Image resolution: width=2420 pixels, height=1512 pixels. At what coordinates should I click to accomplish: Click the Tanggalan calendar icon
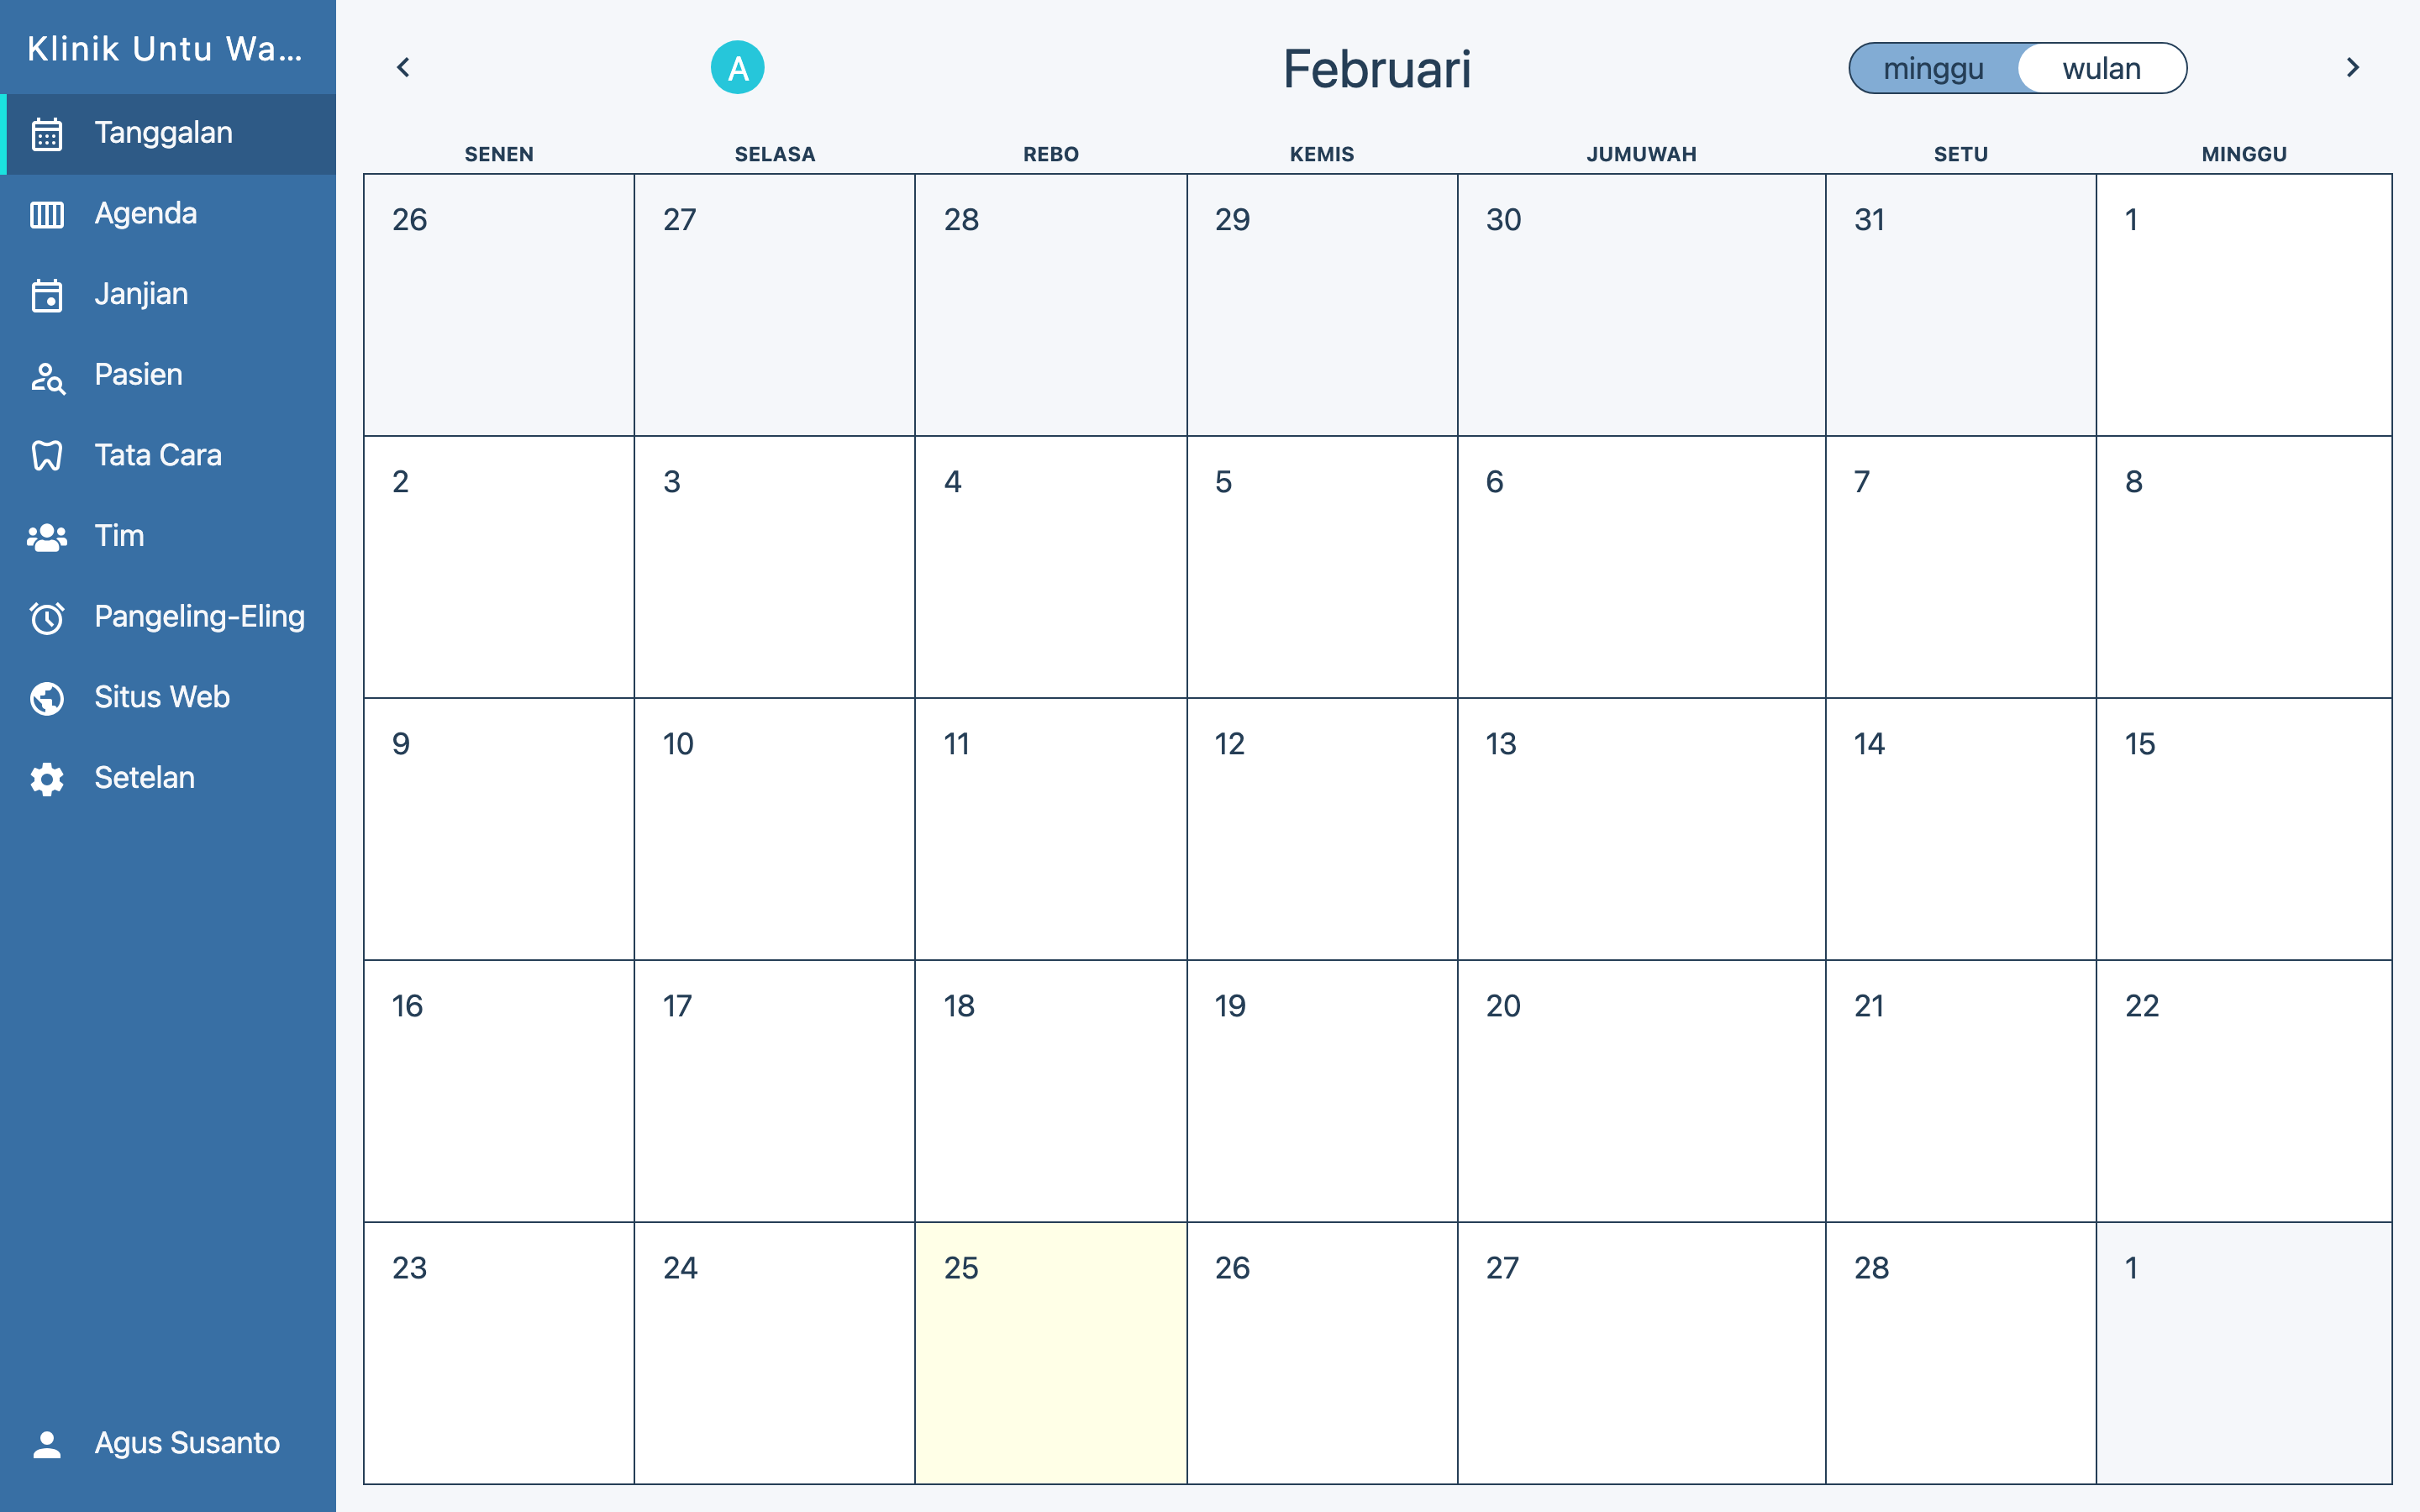(47, 134)
